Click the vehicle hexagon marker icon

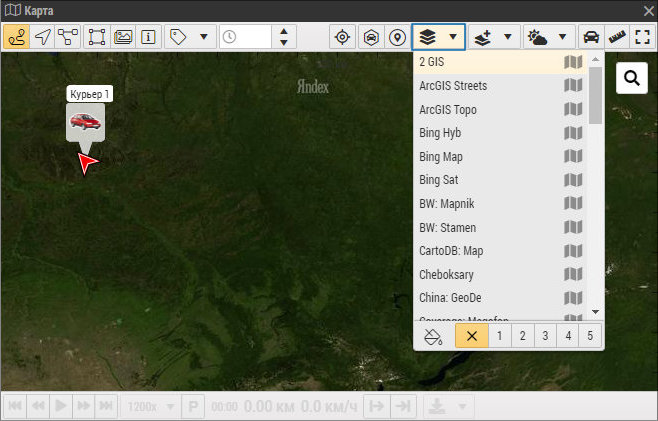pyautogui.click(x=371, y=37)
